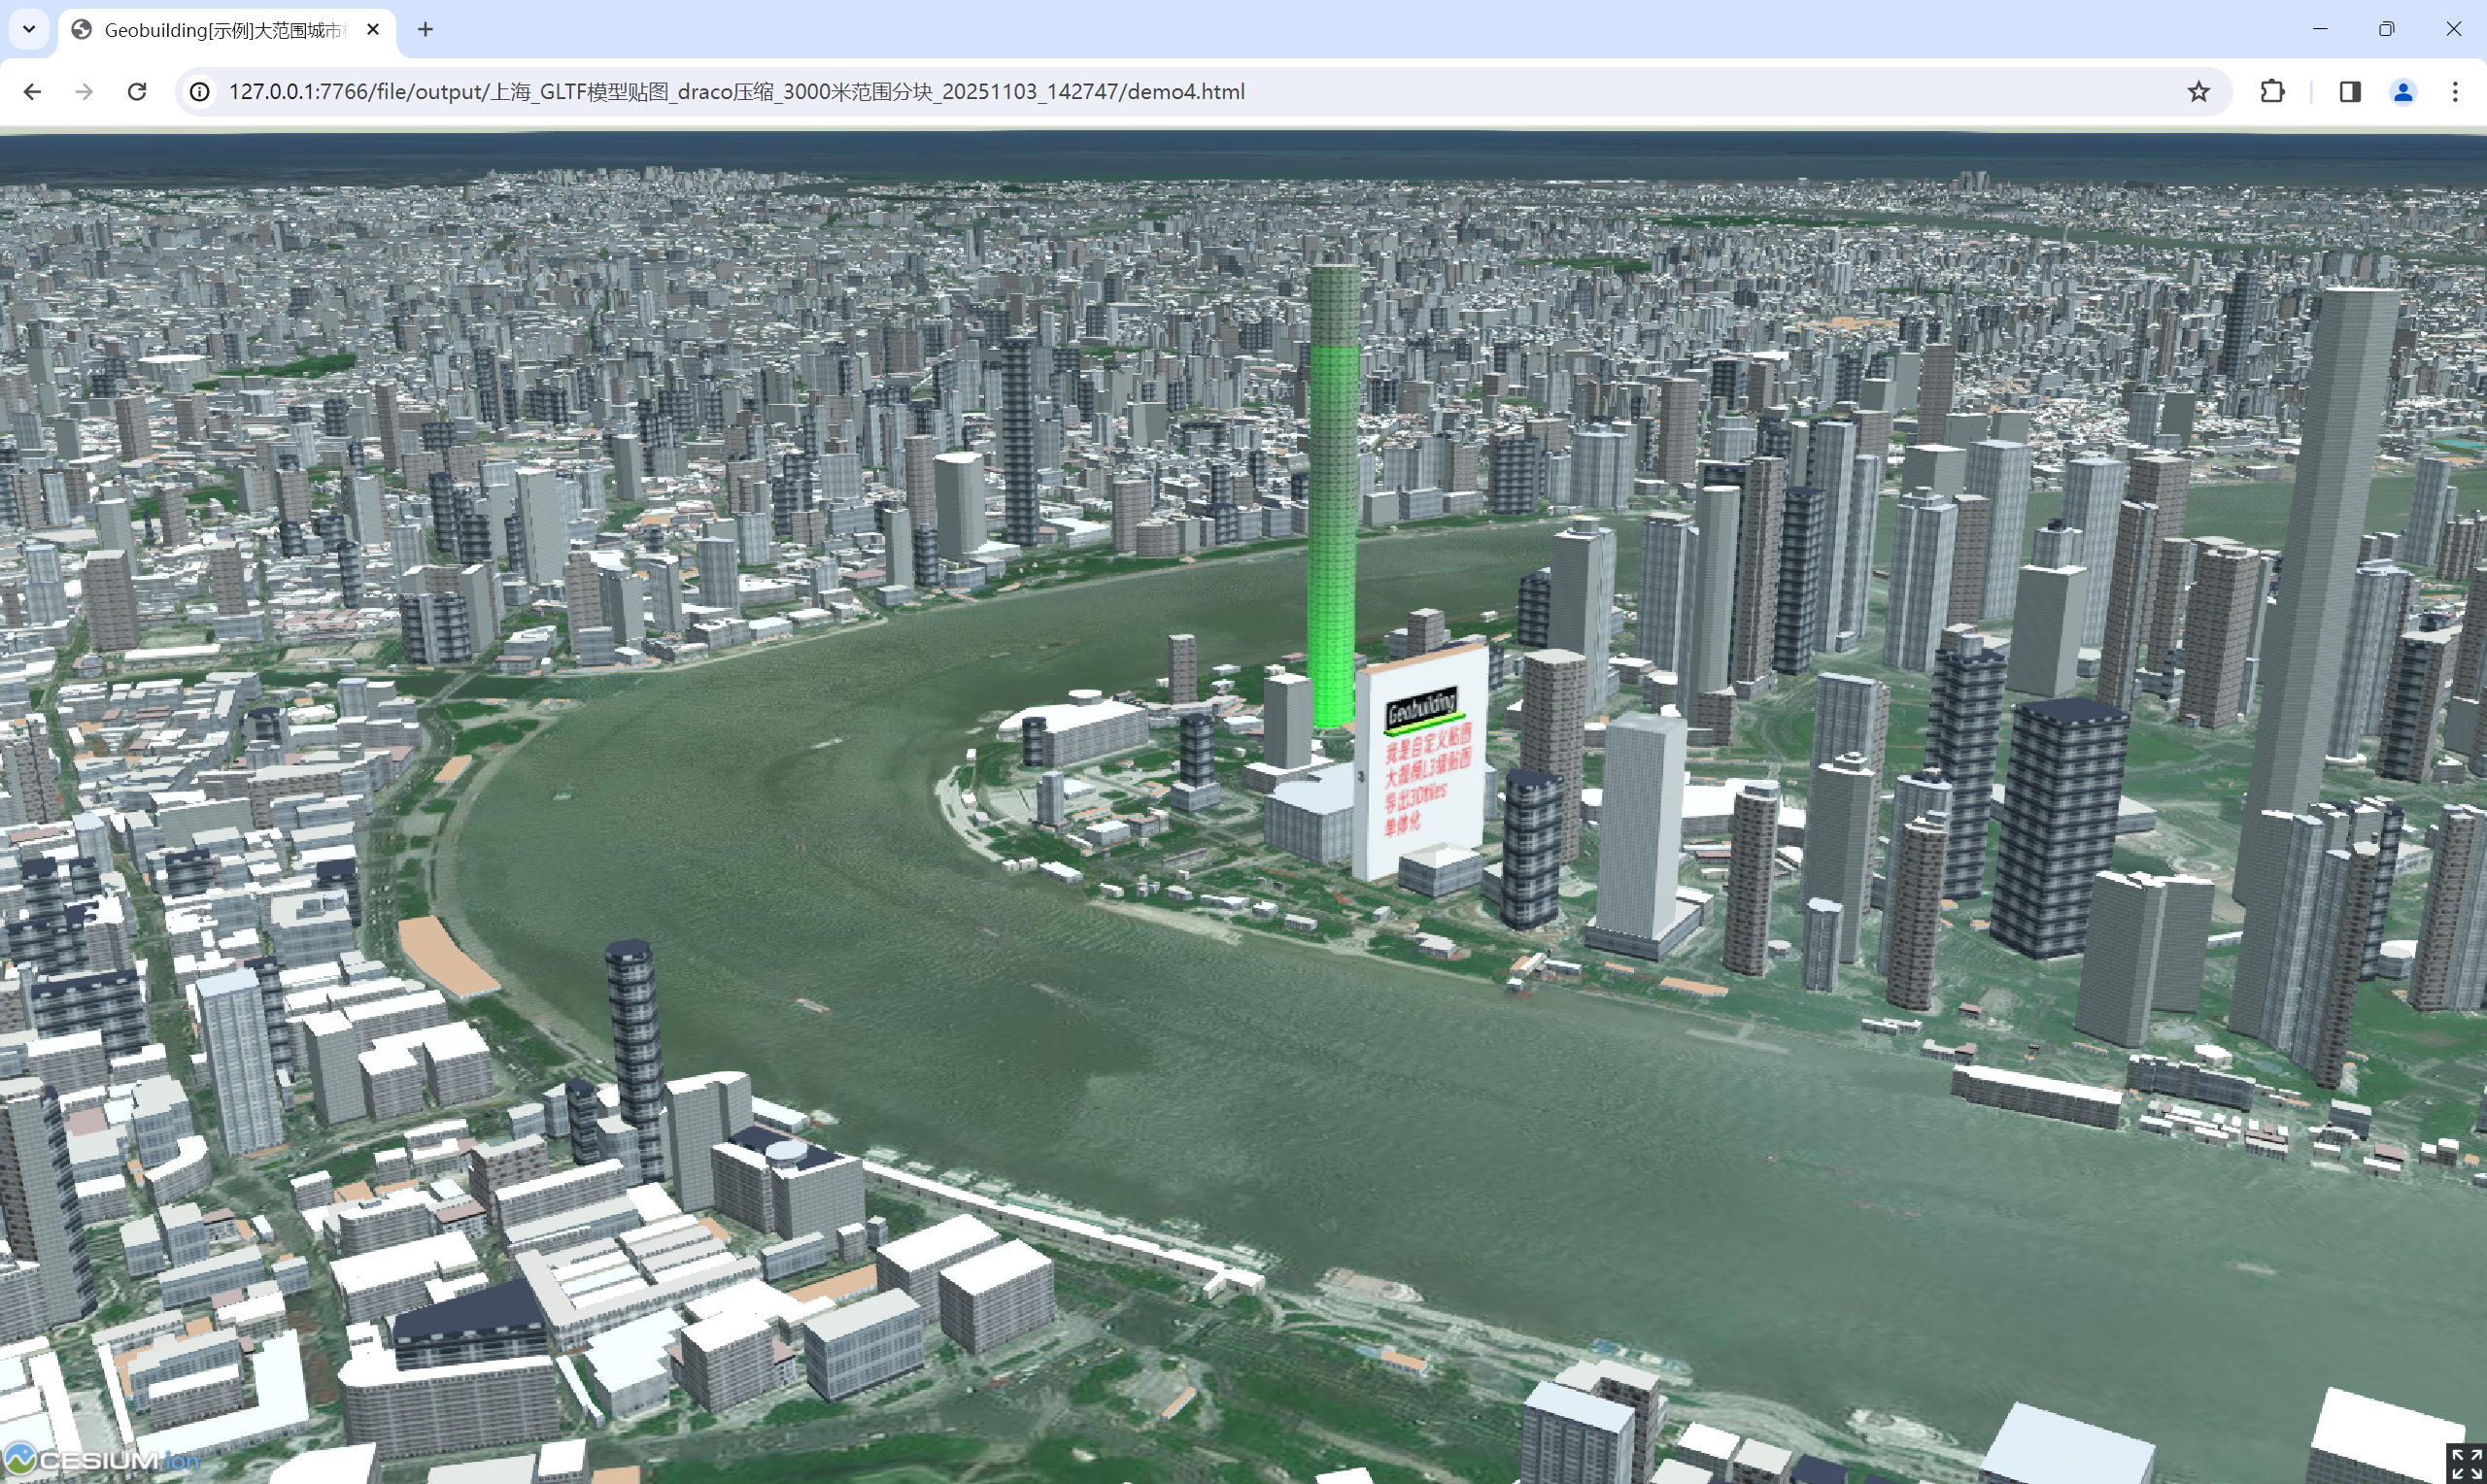Expand the tab search dropdown chevron
The image size is (2487, 1484).
click(29, 29)
